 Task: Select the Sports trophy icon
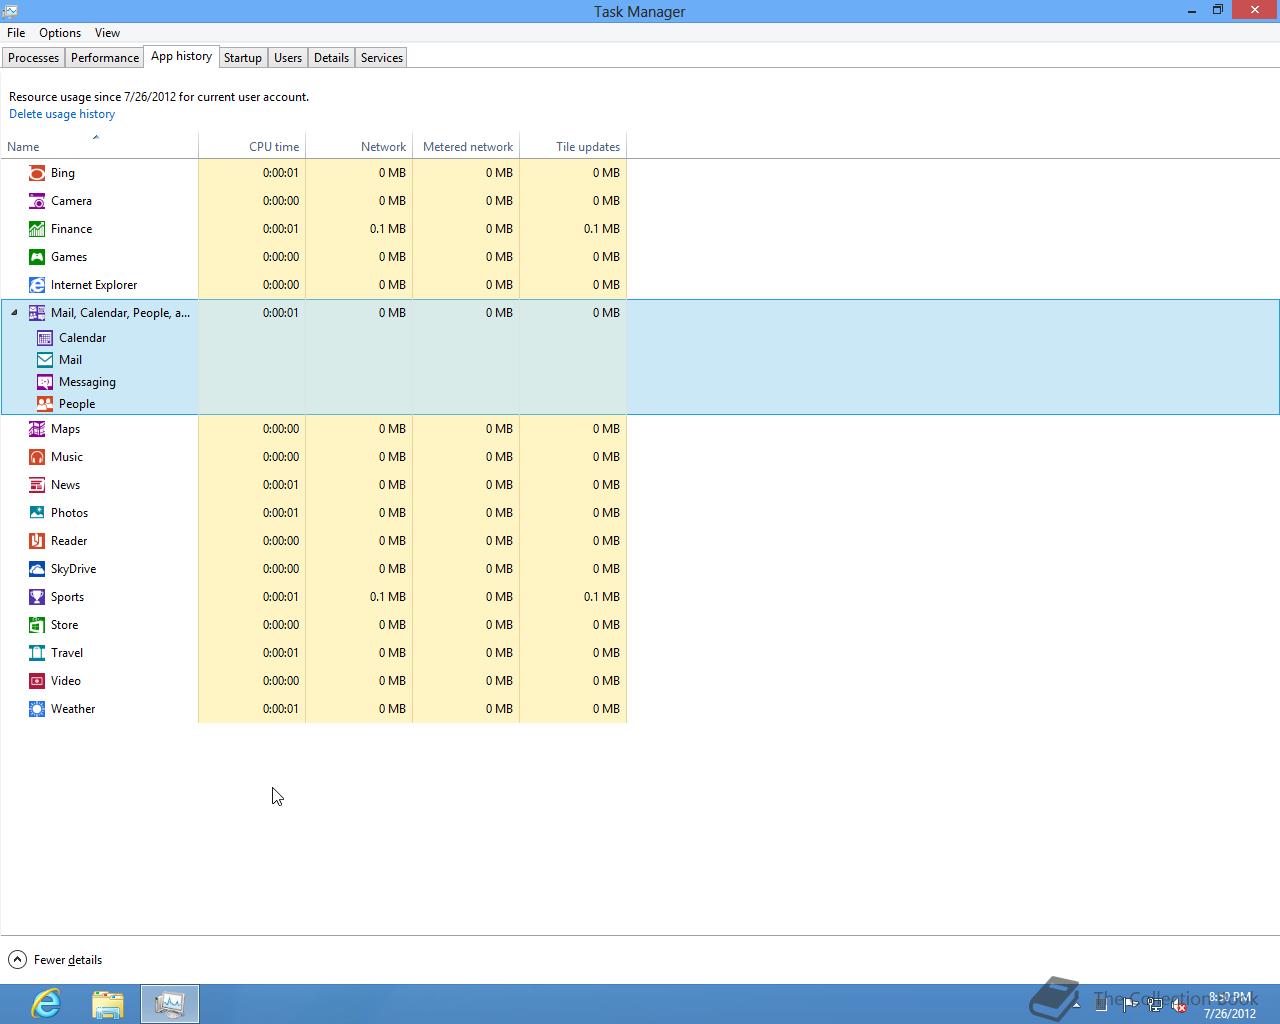click(x=37, y=597)
